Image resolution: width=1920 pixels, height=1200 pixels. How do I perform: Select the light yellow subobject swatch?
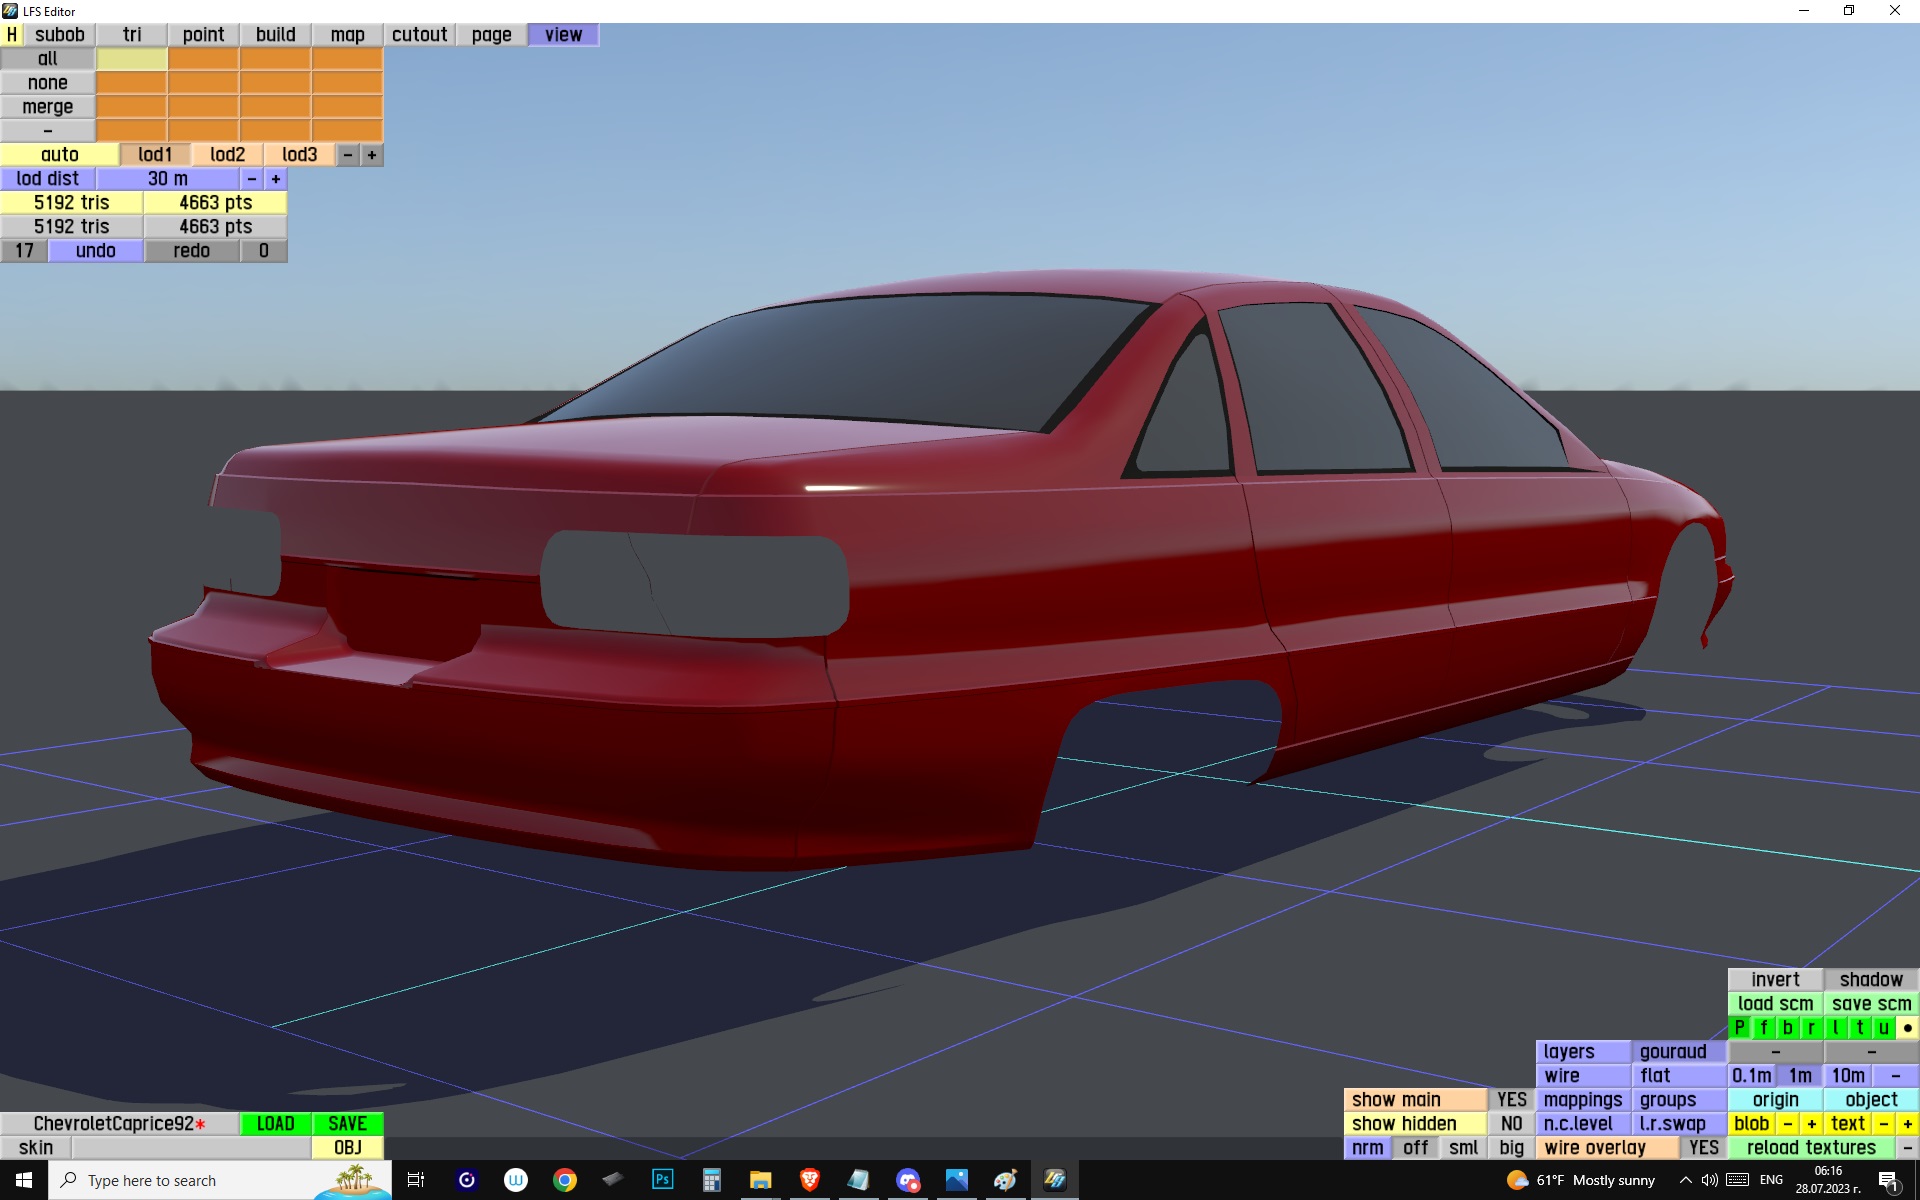coord(132,59)
